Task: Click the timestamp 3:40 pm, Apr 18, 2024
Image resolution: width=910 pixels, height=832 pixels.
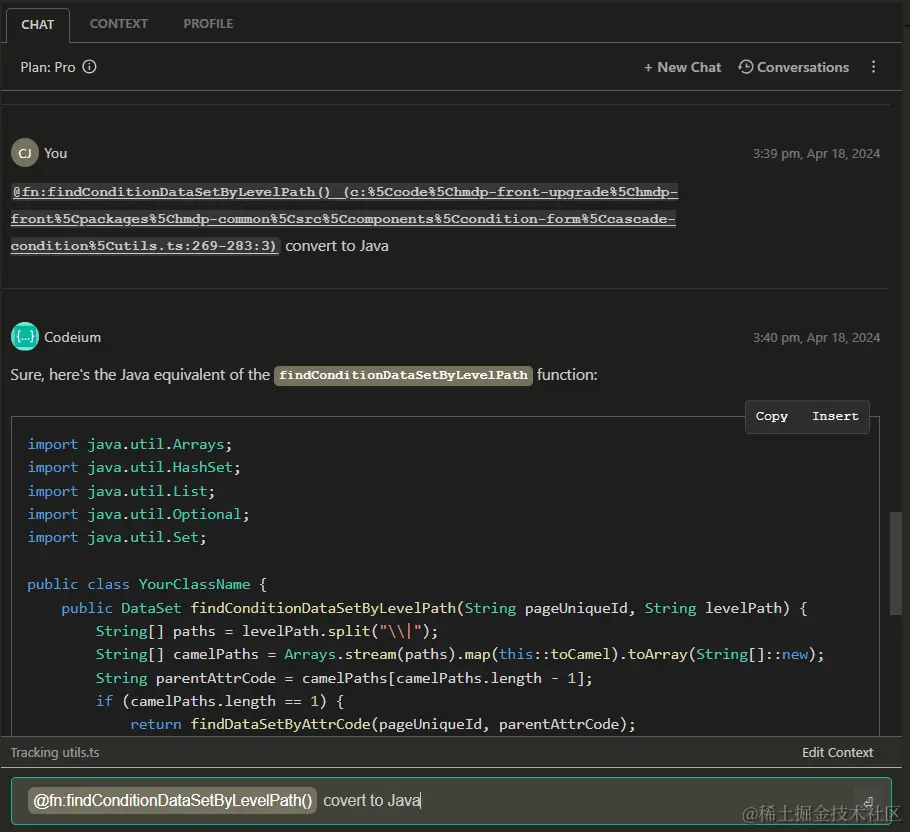Action: pos(816,338)
